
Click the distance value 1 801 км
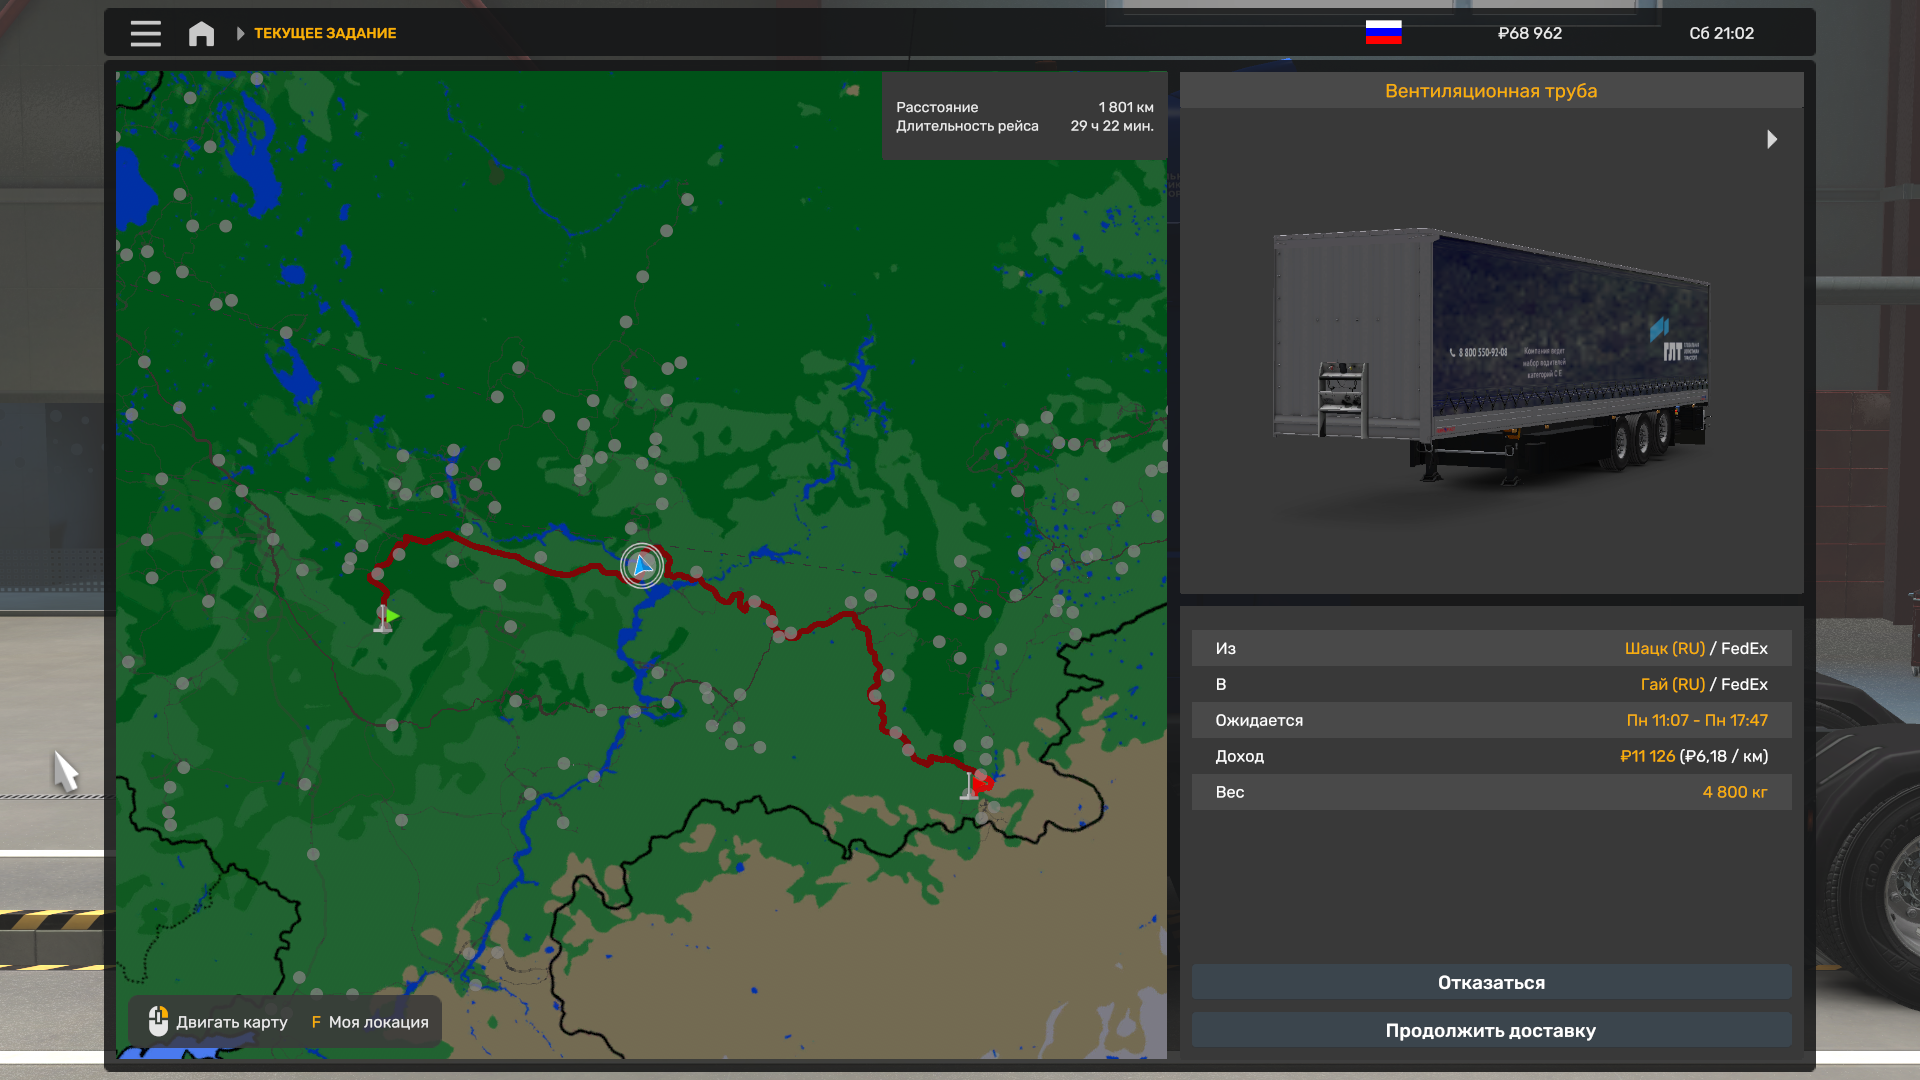[x=1126, y=107]
